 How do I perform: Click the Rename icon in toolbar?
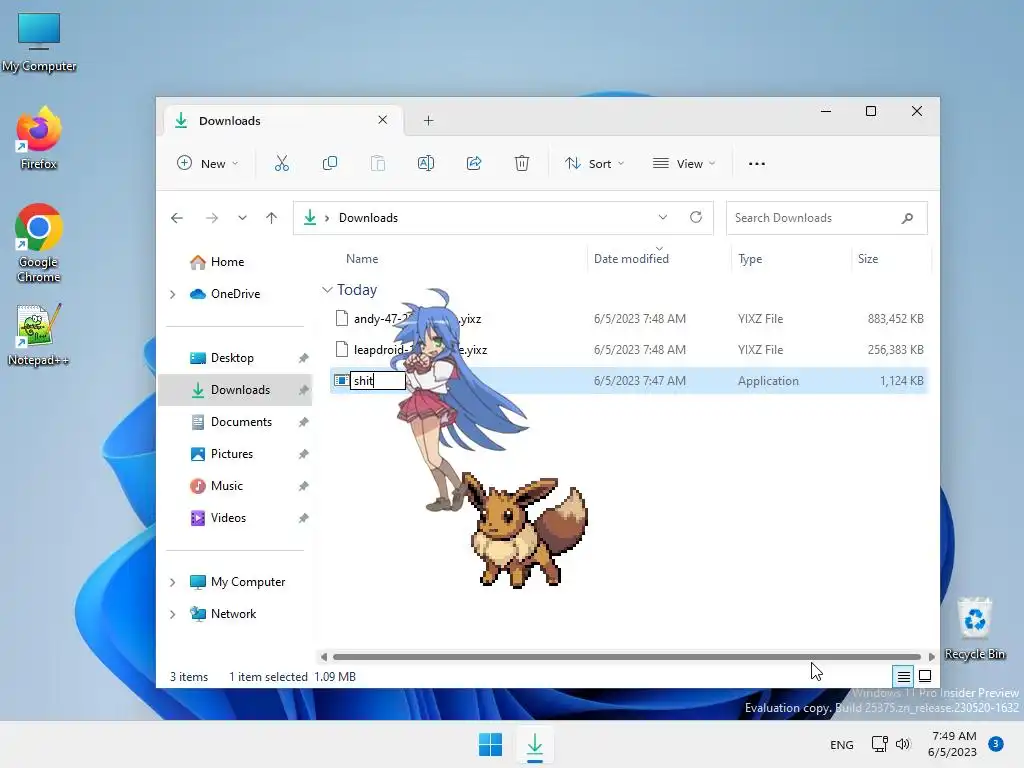[426, 163]
